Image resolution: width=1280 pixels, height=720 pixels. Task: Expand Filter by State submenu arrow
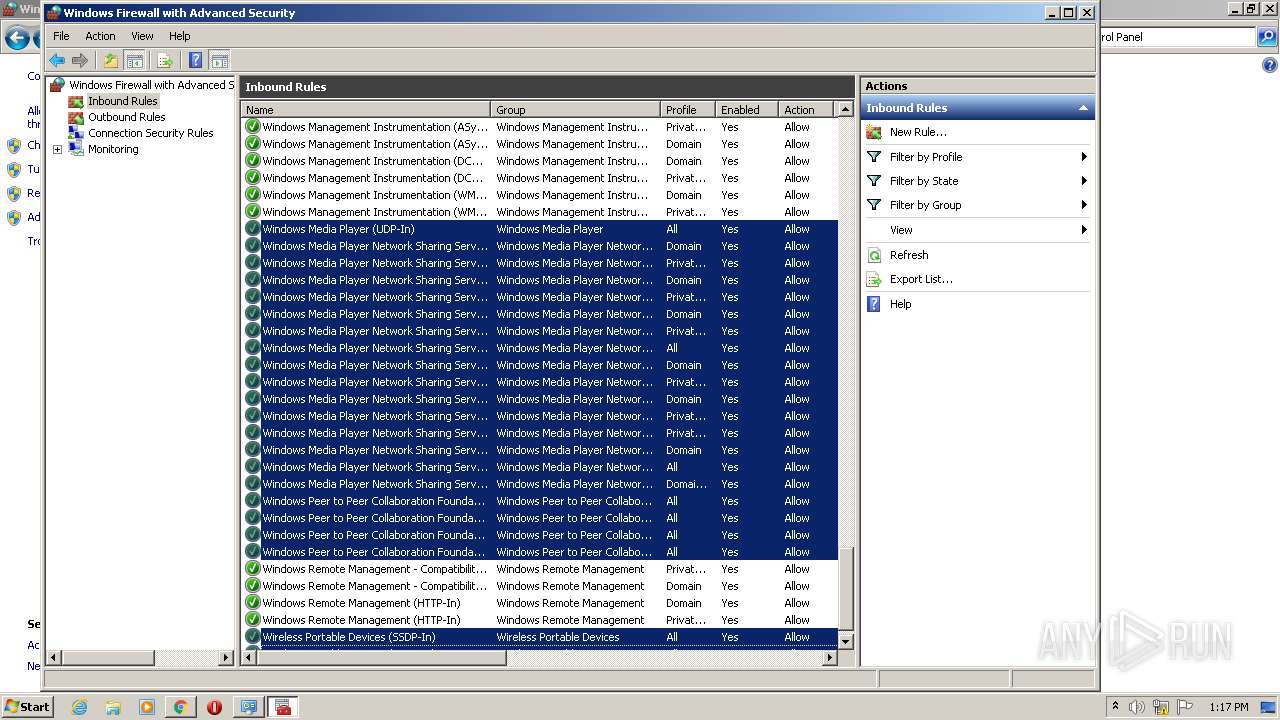click(x=1084, y=181)
